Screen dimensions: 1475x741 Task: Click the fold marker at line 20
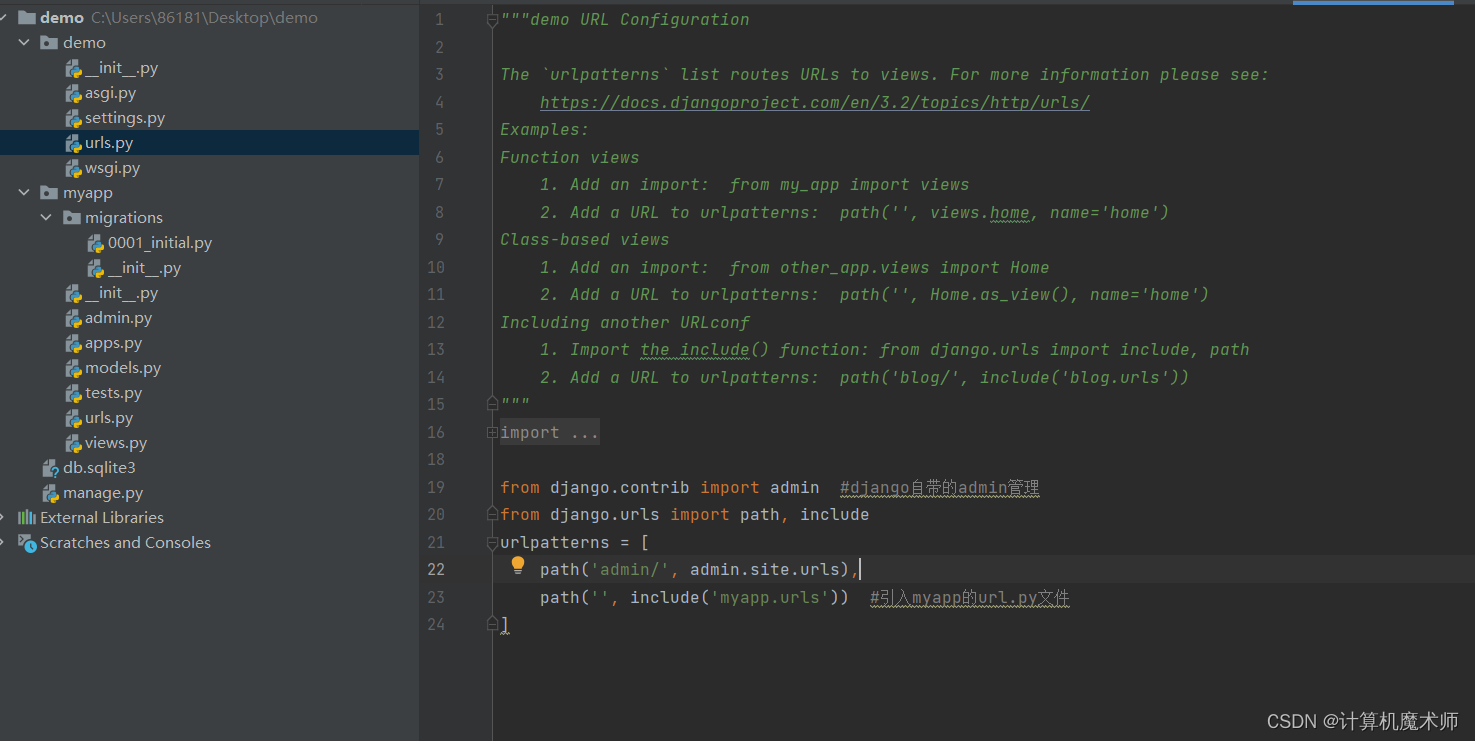point(492,514)
